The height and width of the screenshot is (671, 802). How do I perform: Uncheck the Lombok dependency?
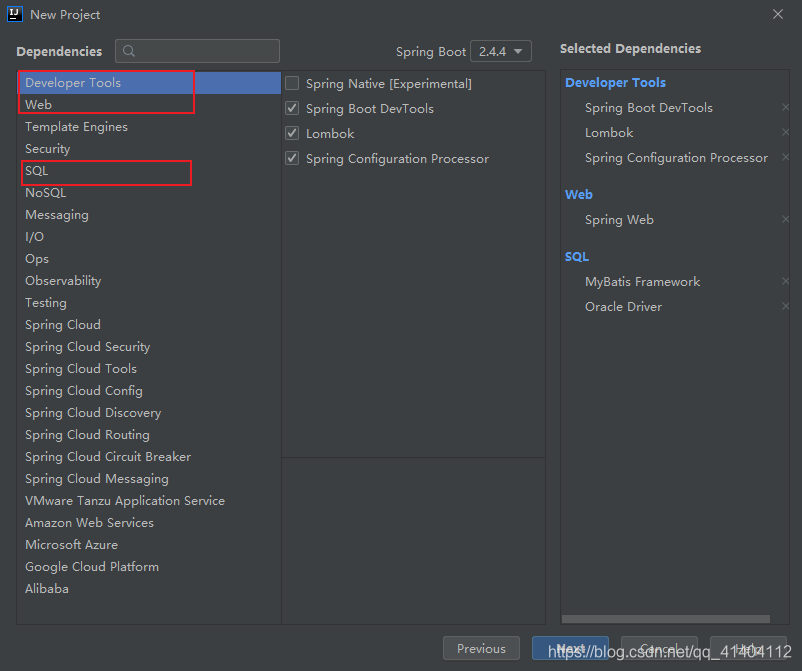pos(292,133)
